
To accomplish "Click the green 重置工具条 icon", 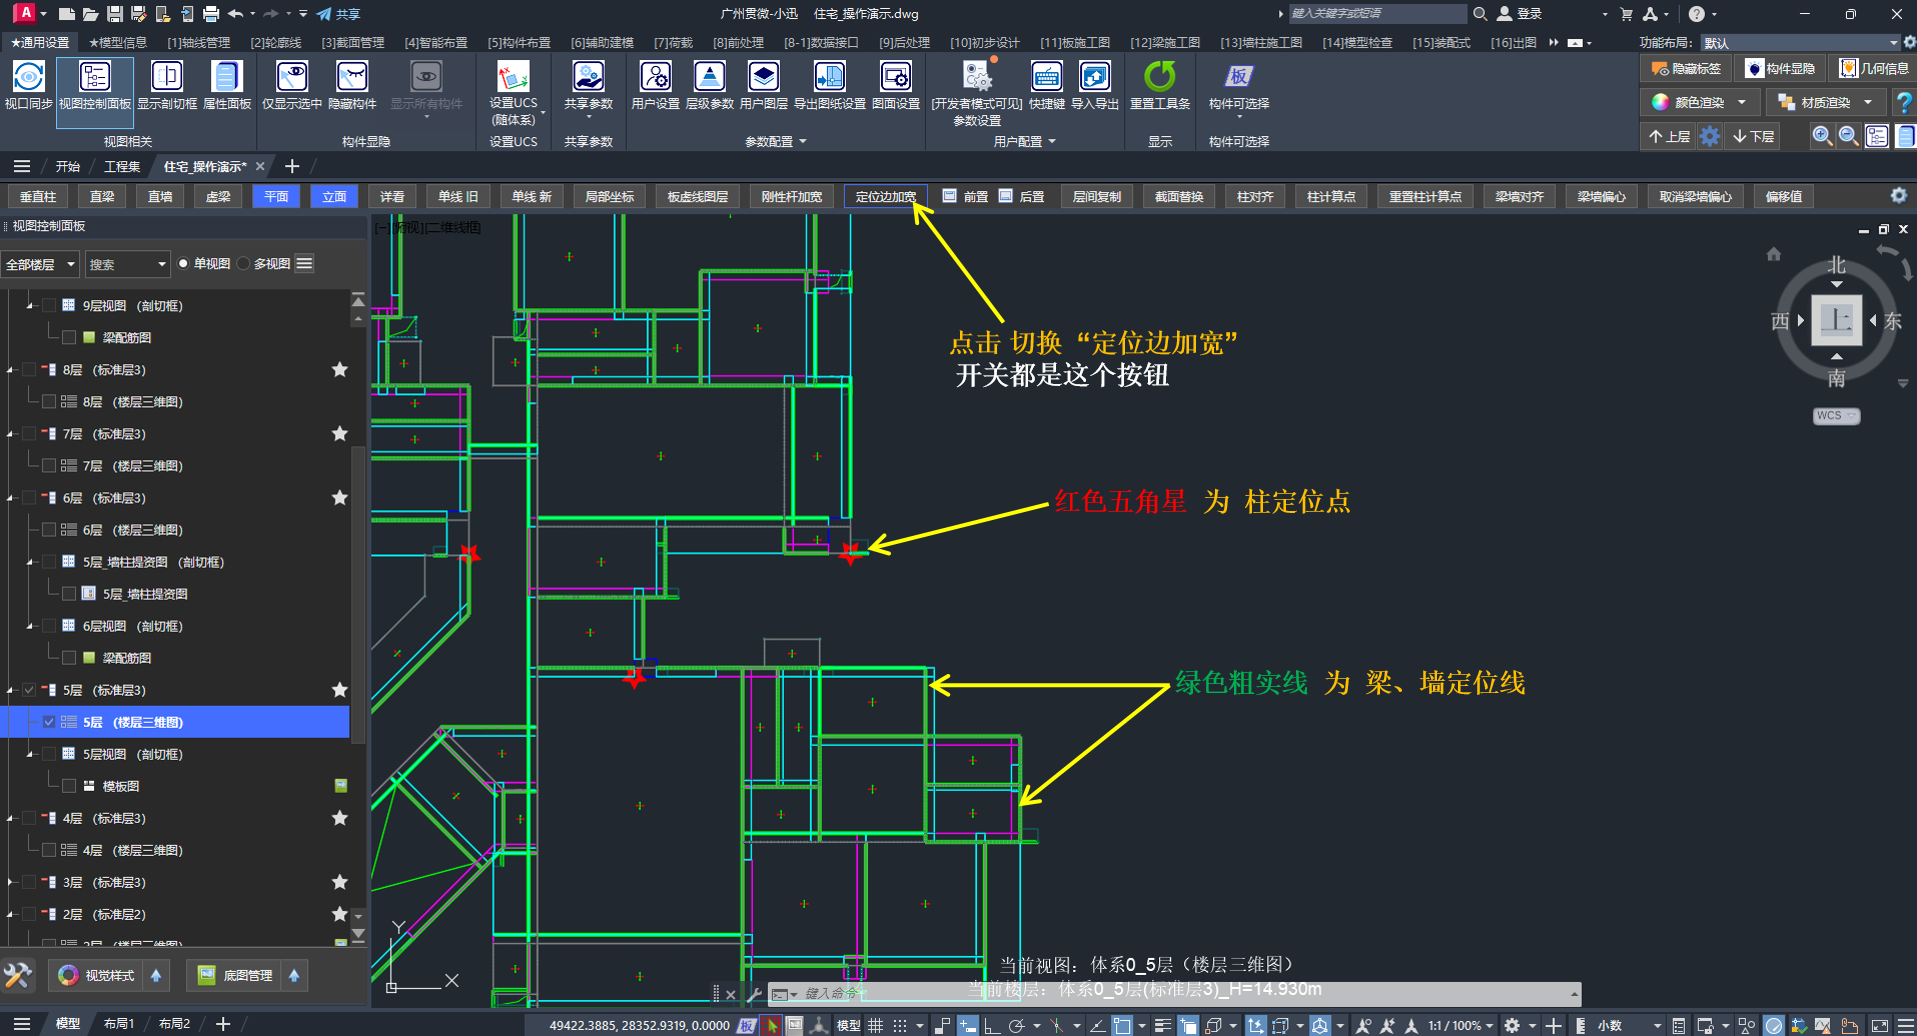I will 1159,77.
